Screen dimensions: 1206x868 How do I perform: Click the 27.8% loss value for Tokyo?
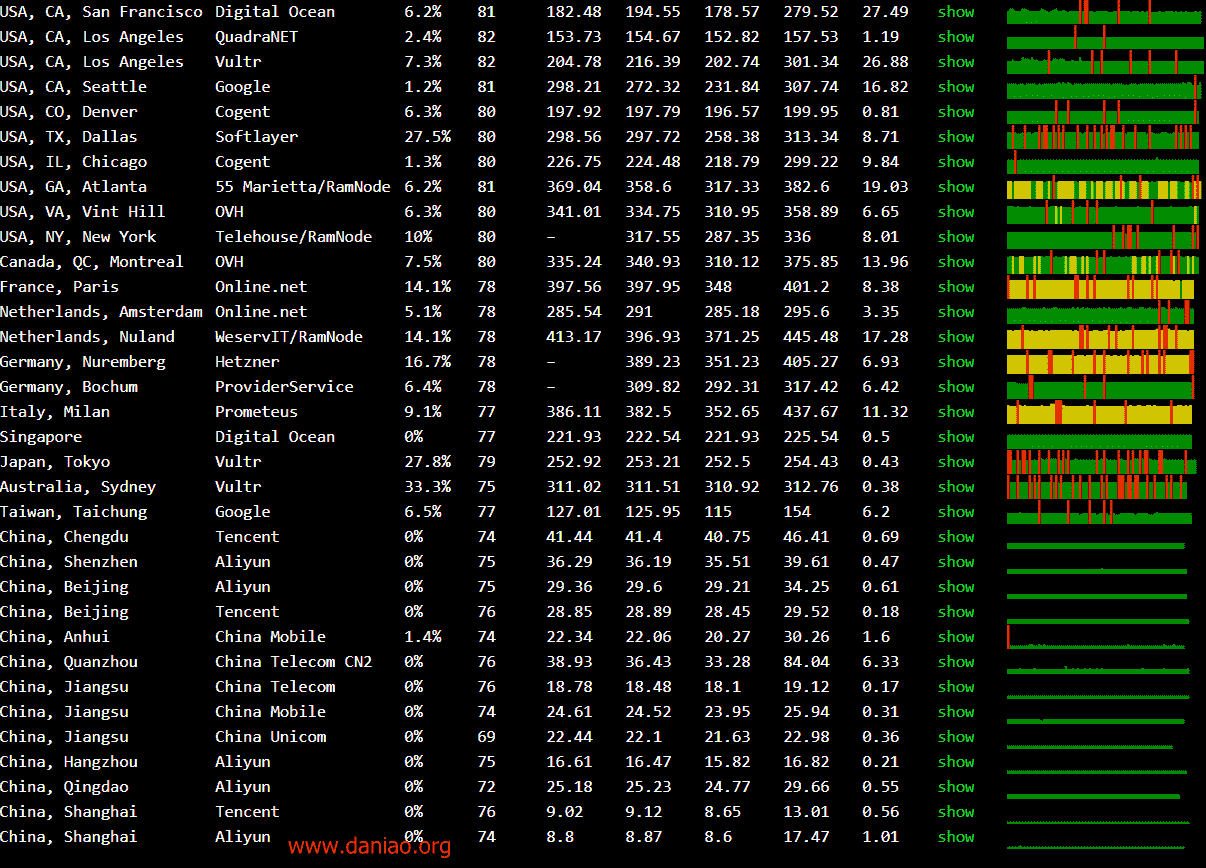(x=427, y=462)
